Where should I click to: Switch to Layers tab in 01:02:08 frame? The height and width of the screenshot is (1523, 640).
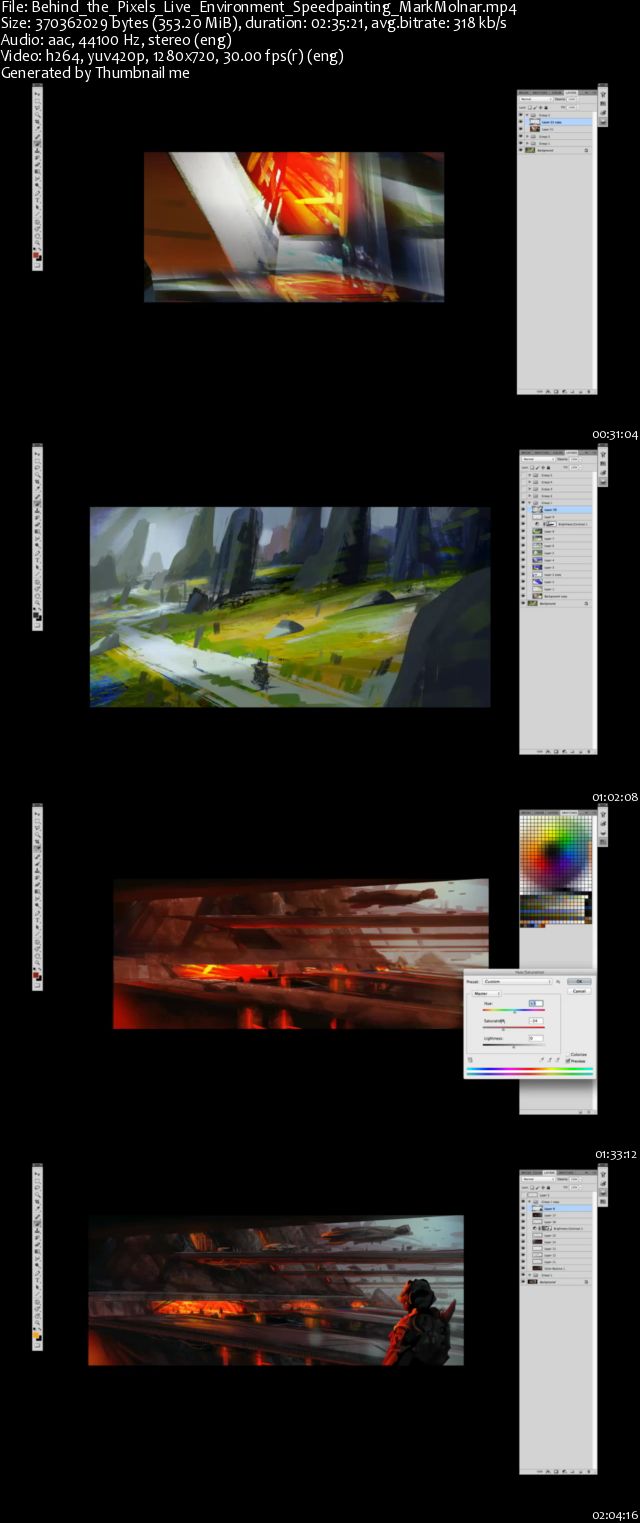pyautogui.click(x=572, y=452)
